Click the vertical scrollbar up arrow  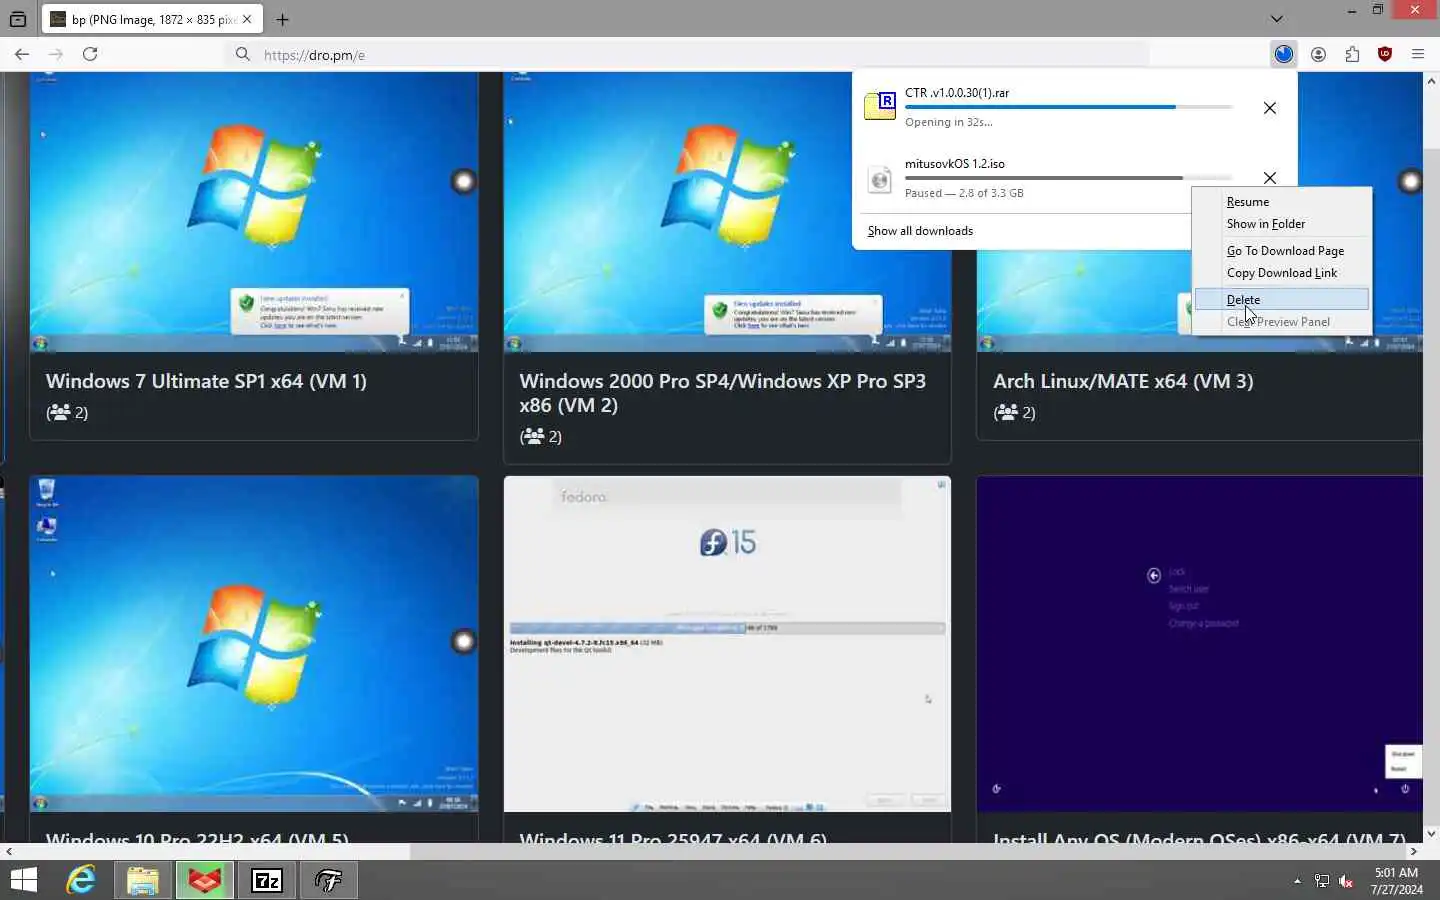pos(1431,81)
